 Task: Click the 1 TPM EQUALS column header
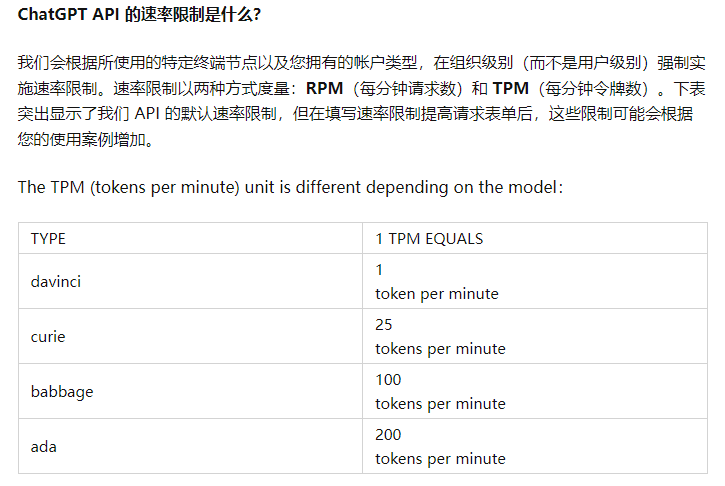(x=429, y=239)
